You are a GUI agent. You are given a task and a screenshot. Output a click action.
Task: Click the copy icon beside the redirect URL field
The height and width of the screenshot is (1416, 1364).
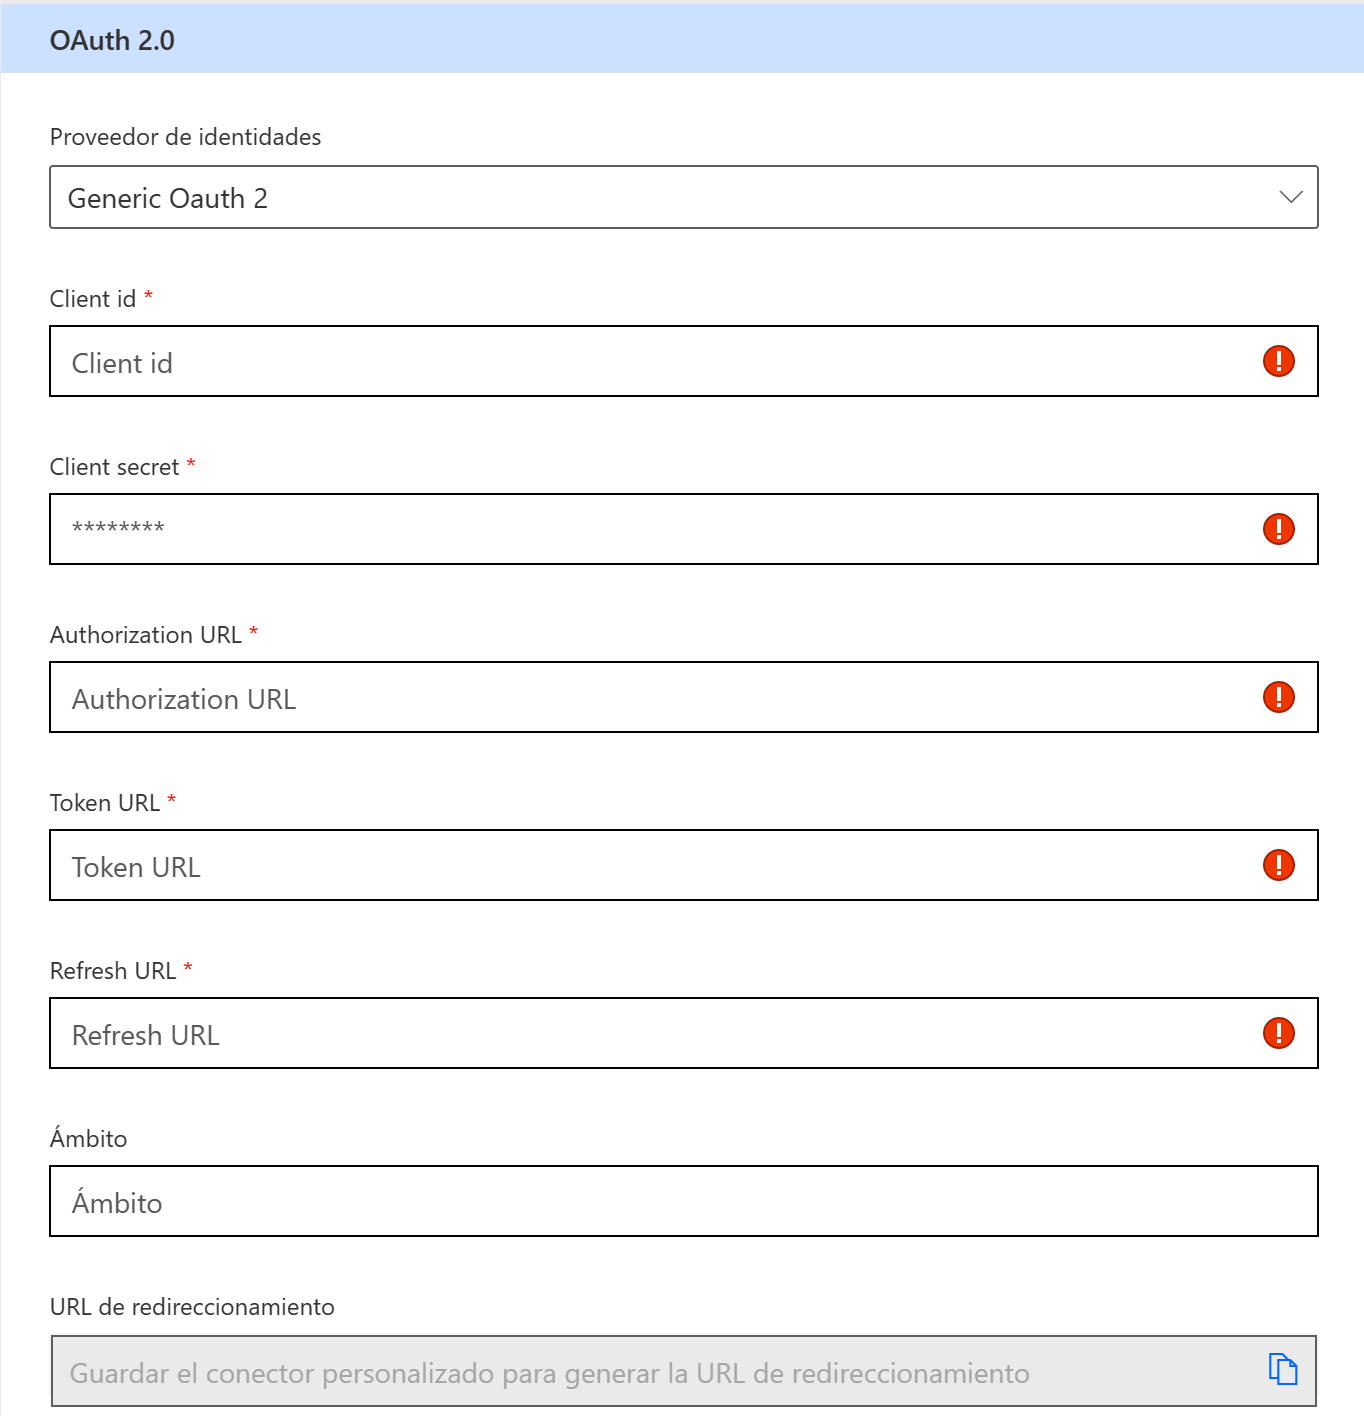click(1284, 1371)
